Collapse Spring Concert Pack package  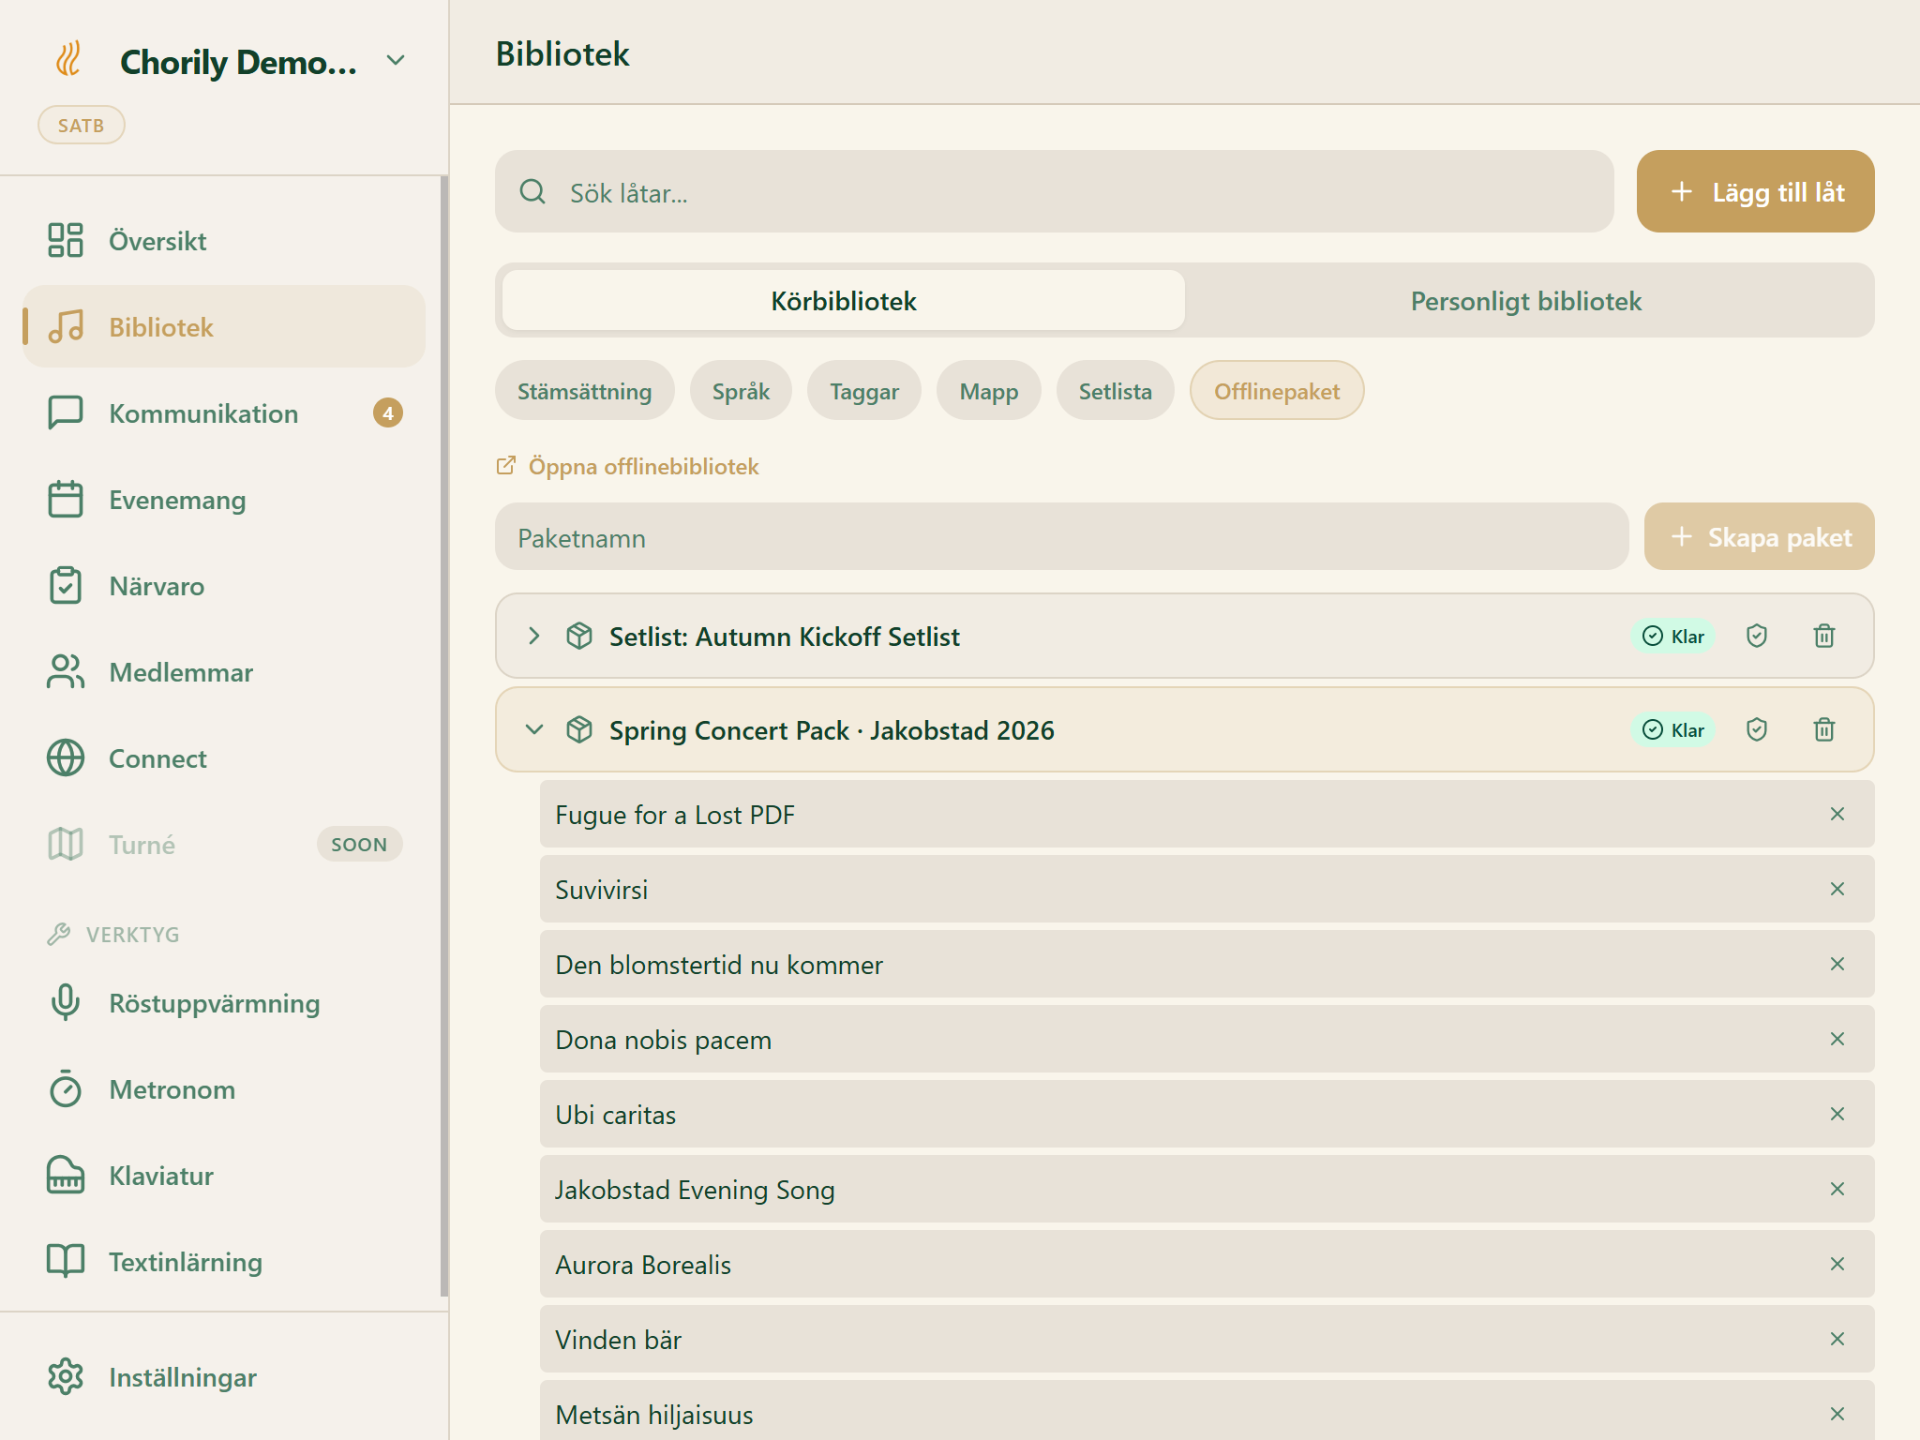534,730
